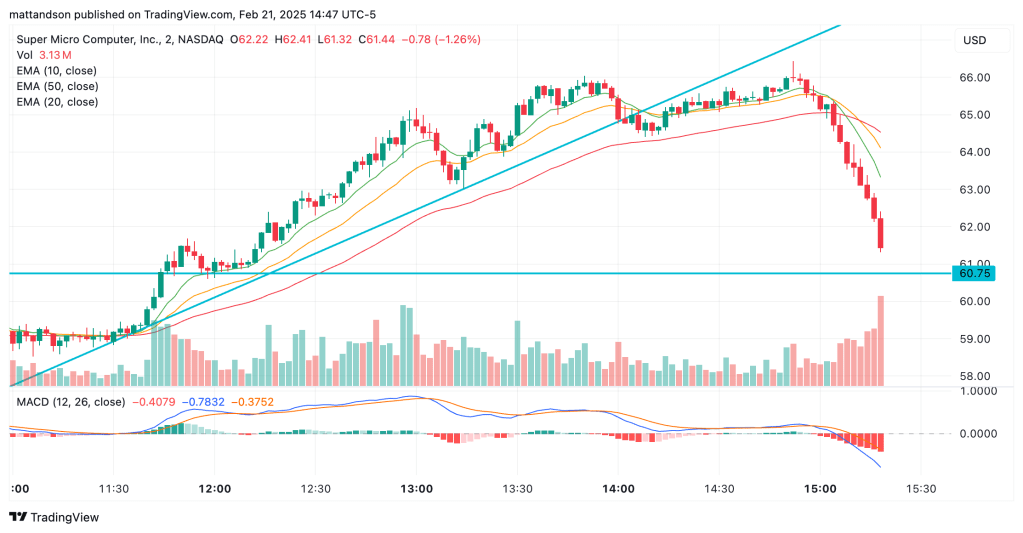Screen dimensions: 1023x533
Task: Click the 15:00 label on time axis
Action: coord(820,489)
